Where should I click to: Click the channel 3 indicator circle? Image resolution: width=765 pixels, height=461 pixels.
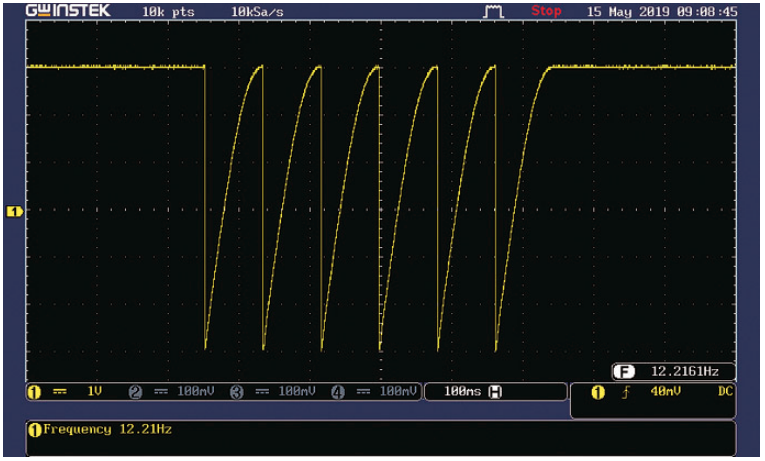click(237, 392)
